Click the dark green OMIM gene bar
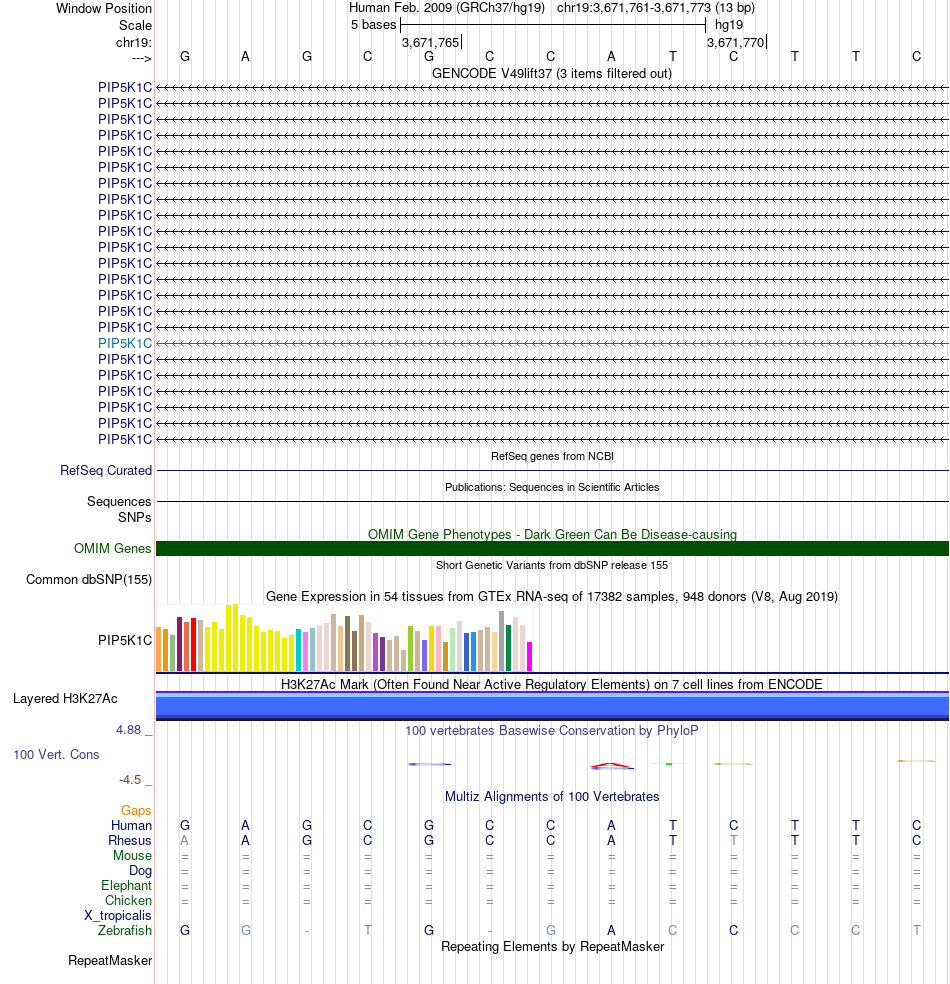Screen dimensions: 950x984 pos(552,548)
